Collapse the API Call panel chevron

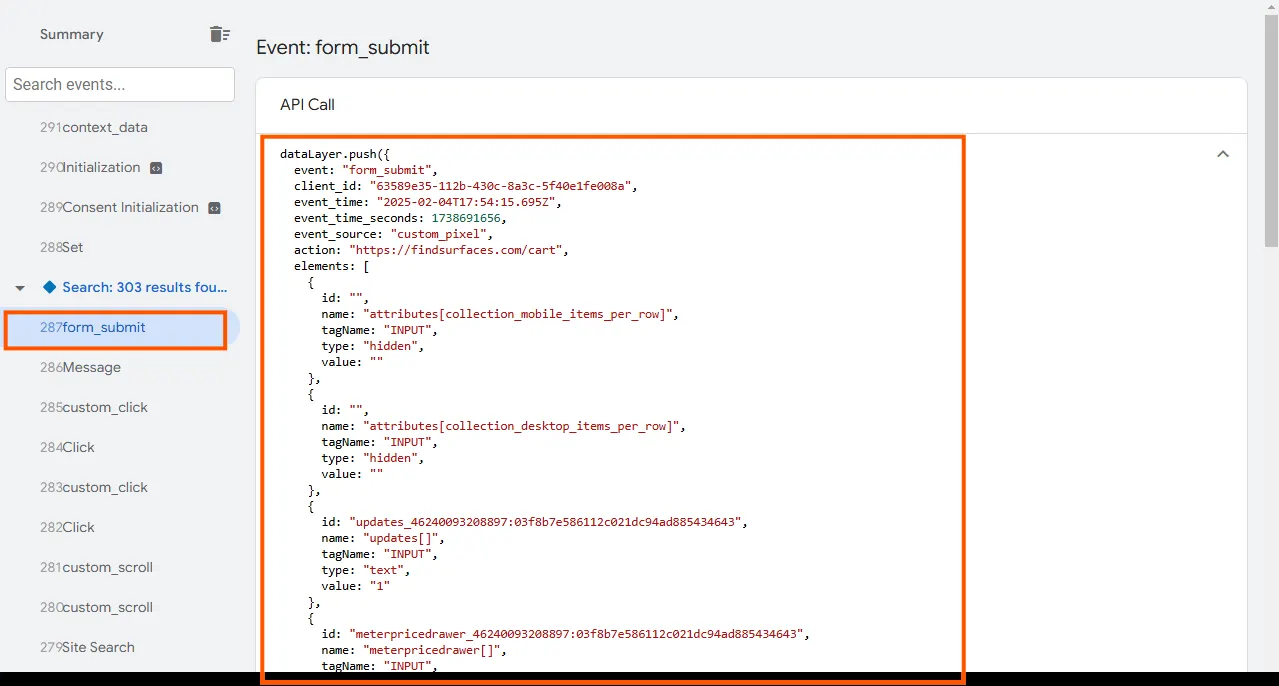coord(1222,154)
